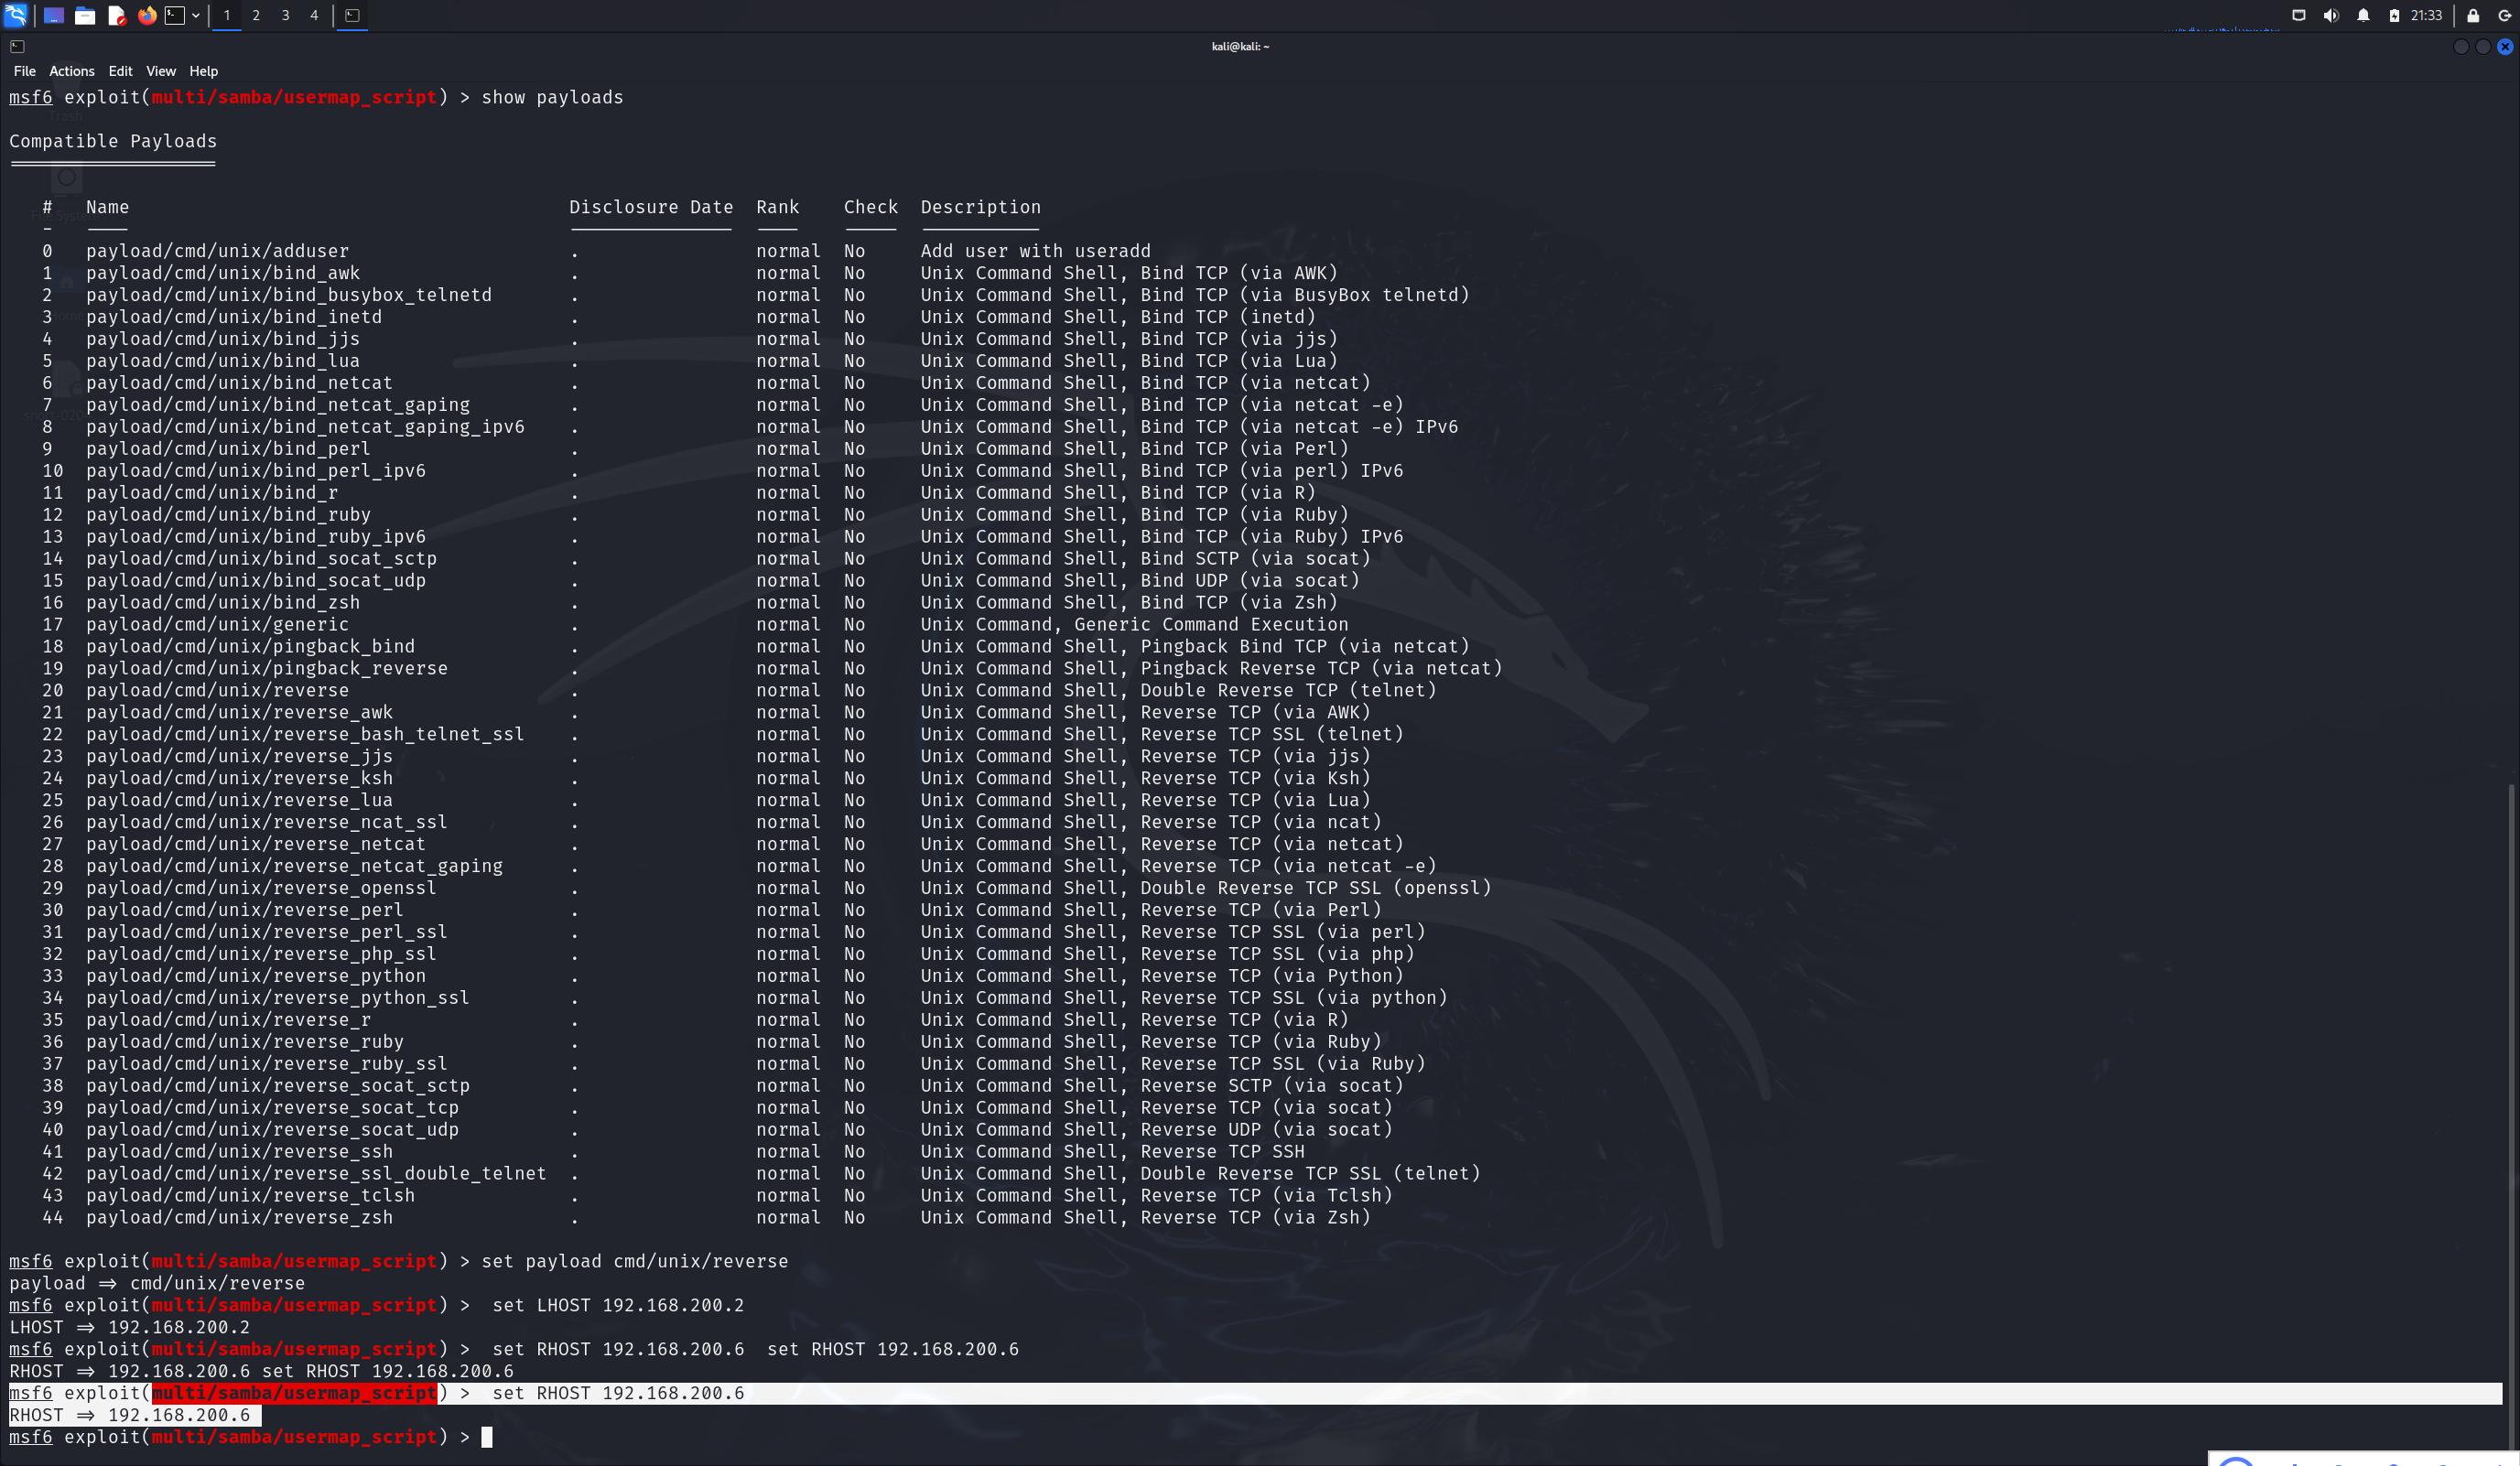Open the File menu in the terminal
Screen dimensions: 2520x1466
(24, 71)
